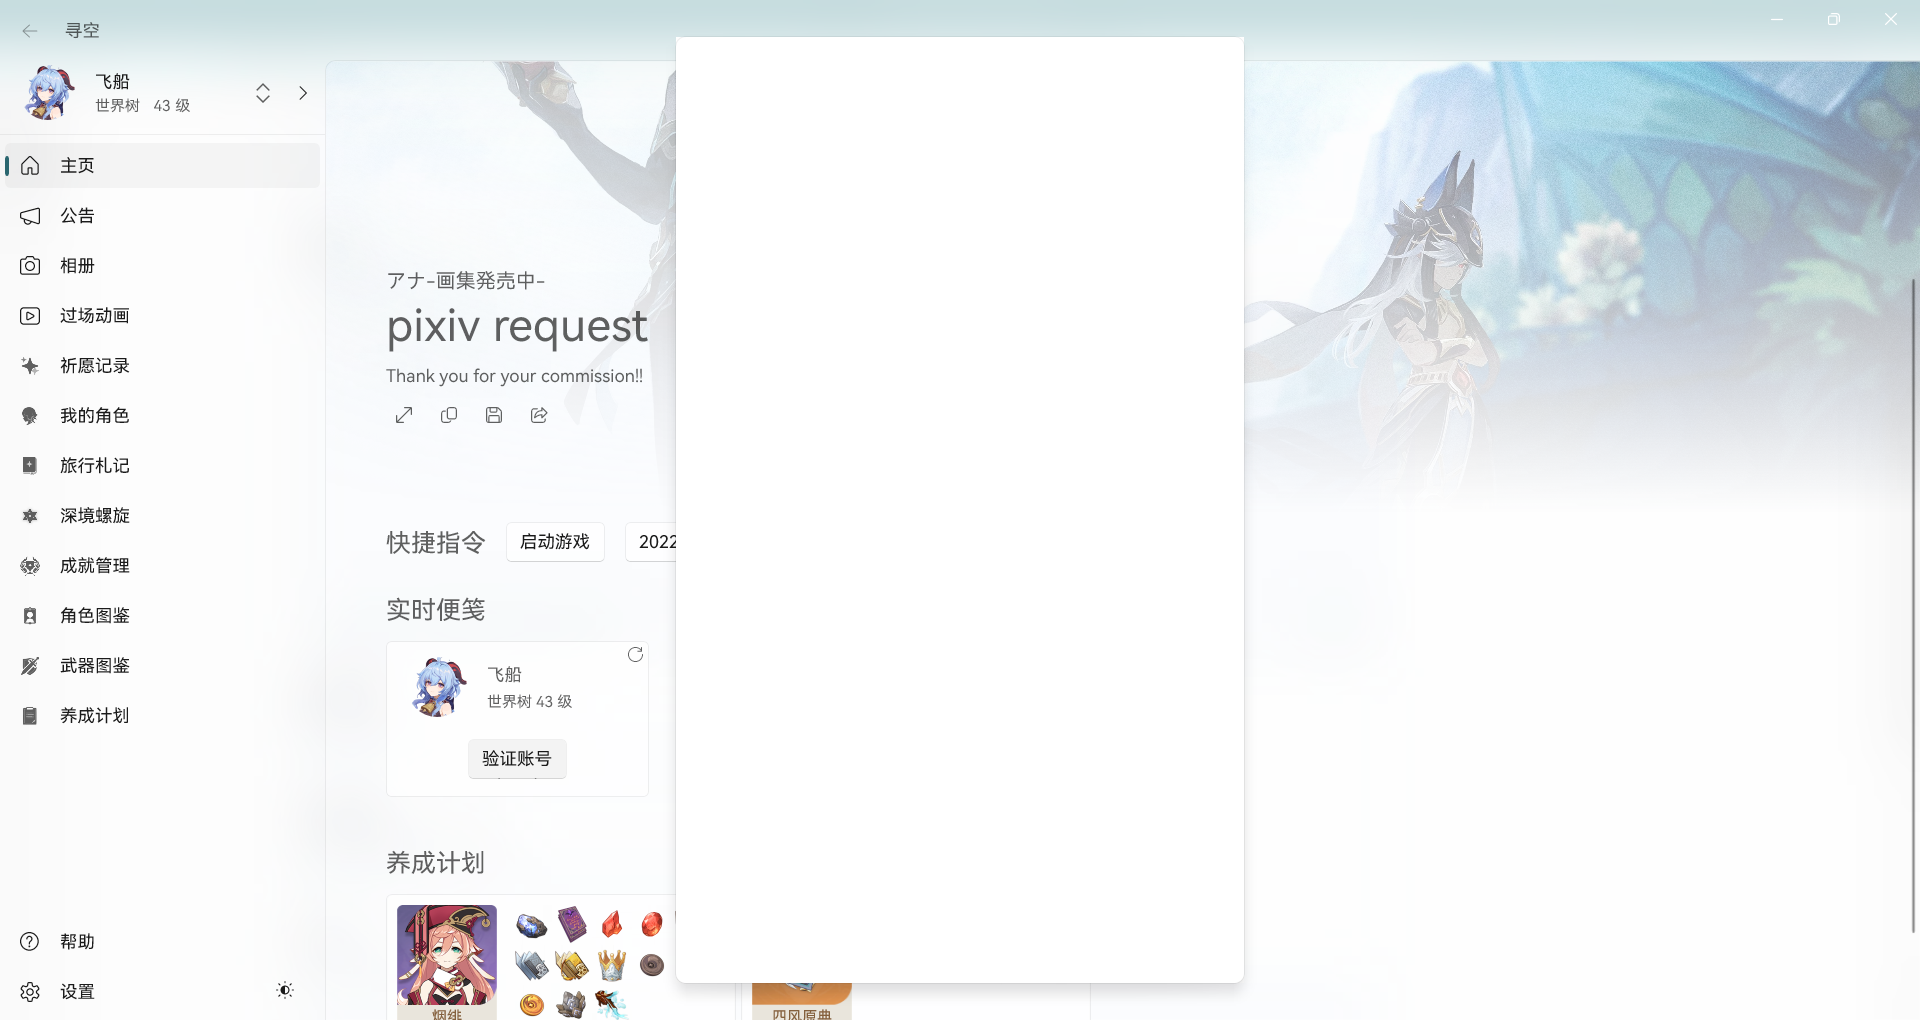
Task: Expand the account switcher chevrons beside 飞船
Action: pos(262,93)
